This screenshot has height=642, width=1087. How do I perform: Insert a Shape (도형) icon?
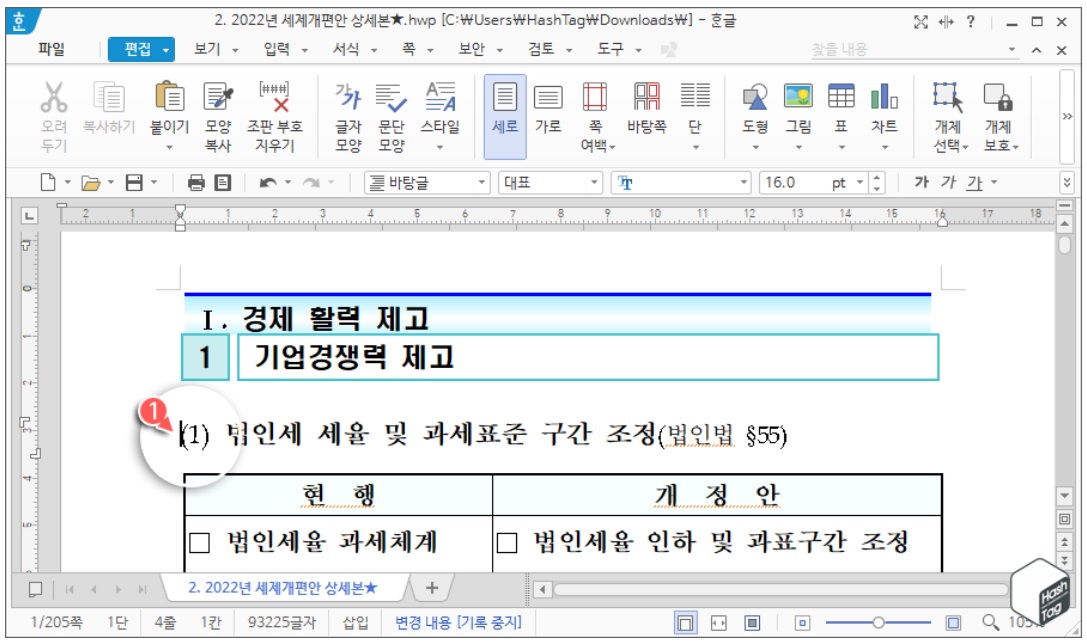click(755, 97)
